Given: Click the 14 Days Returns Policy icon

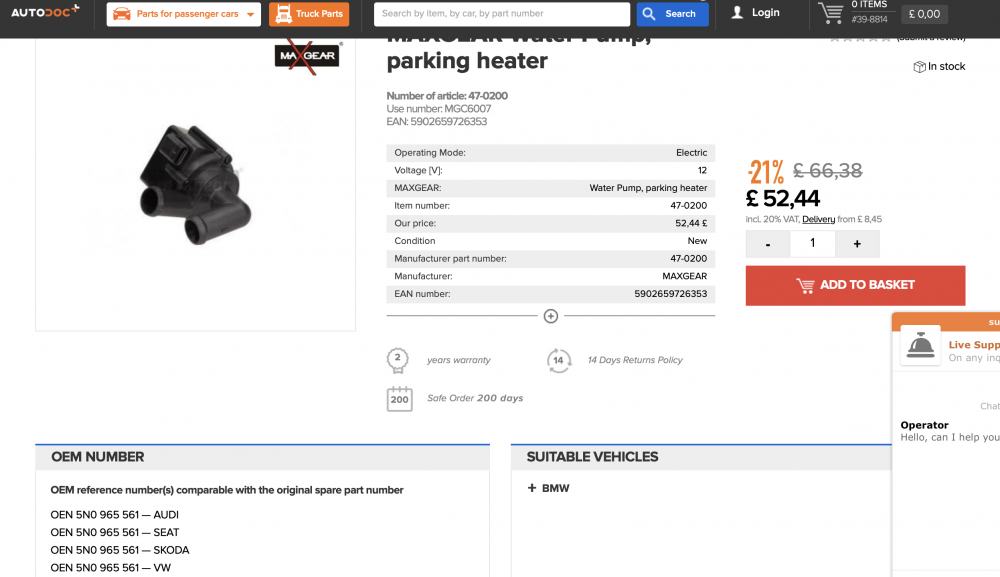Looking at the screenshot, I should (559, 361).
